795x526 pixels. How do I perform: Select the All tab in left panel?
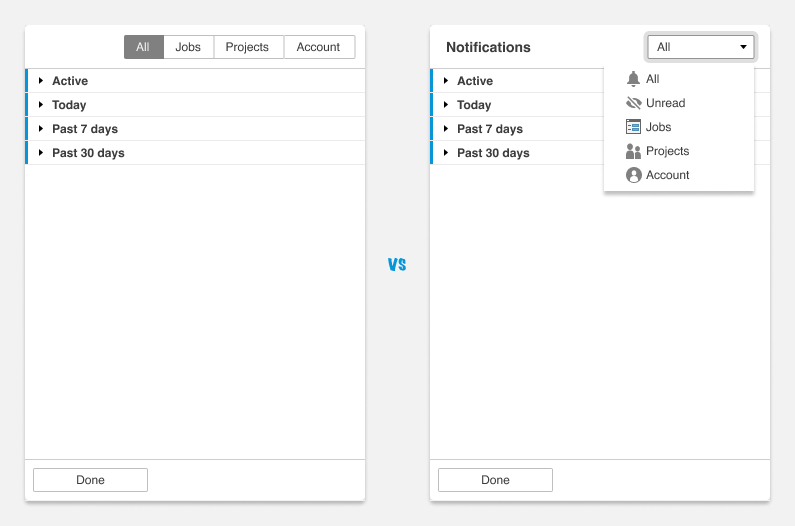coord(143,47)
